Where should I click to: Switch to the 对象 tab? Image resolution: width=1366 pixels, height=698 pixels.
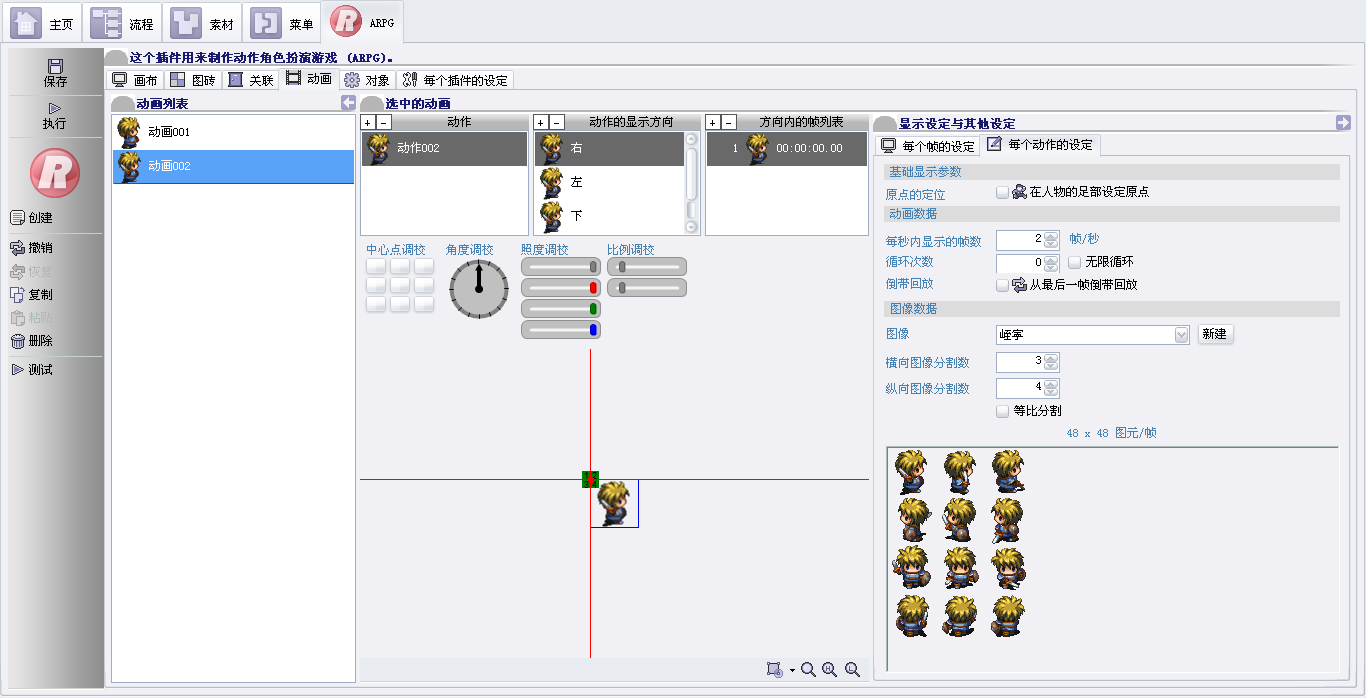[x=367, y=80]
